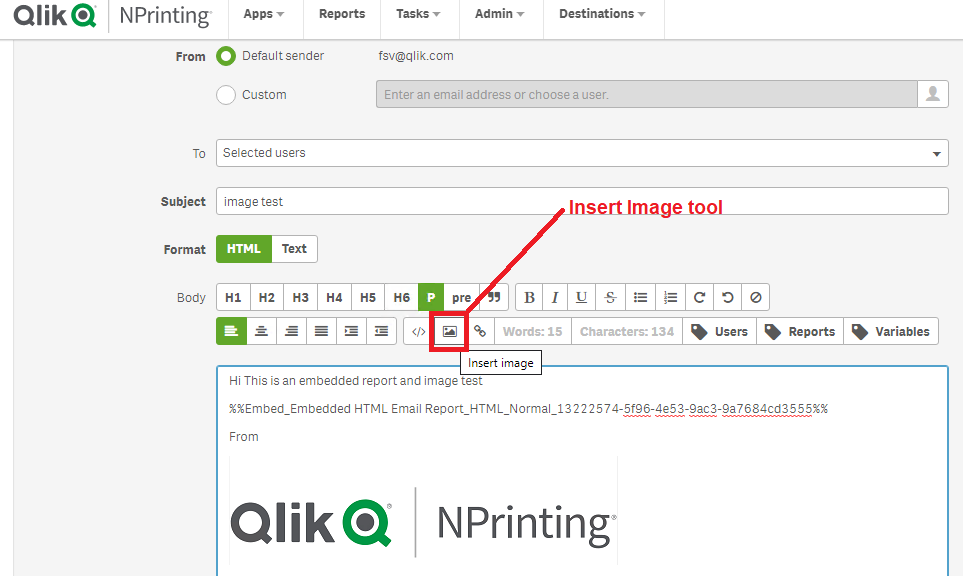963x576 pixels.
Task: Click the Words: 15 counter
Action: 532,331
